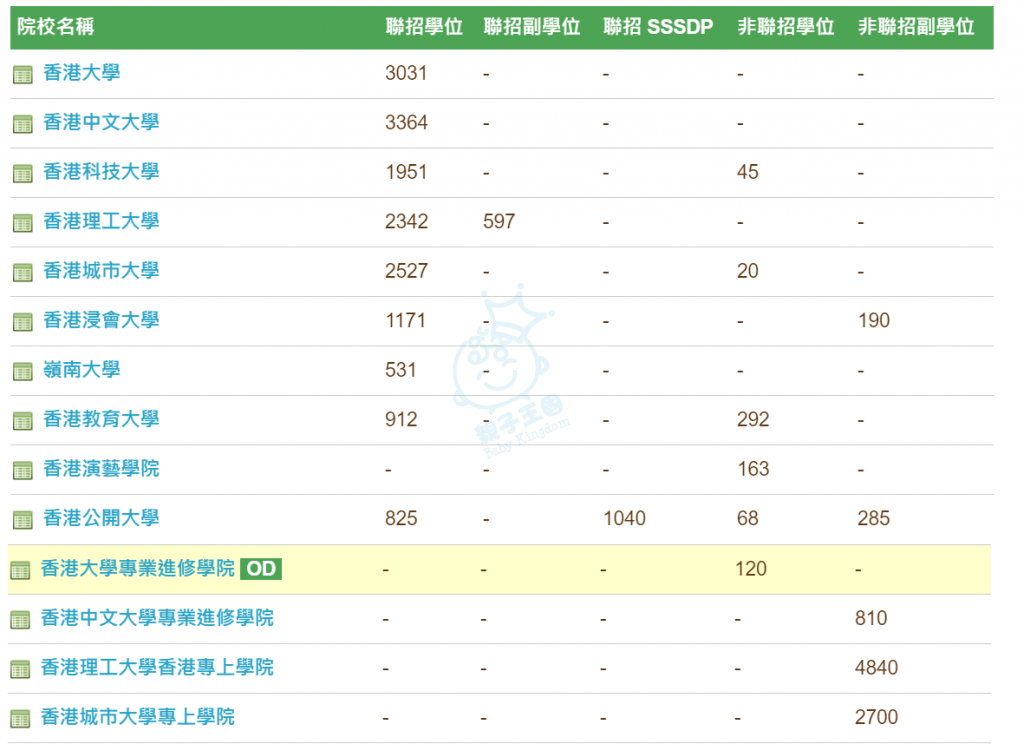Click the table icon beside 香港中文大學

pos(23,124)
